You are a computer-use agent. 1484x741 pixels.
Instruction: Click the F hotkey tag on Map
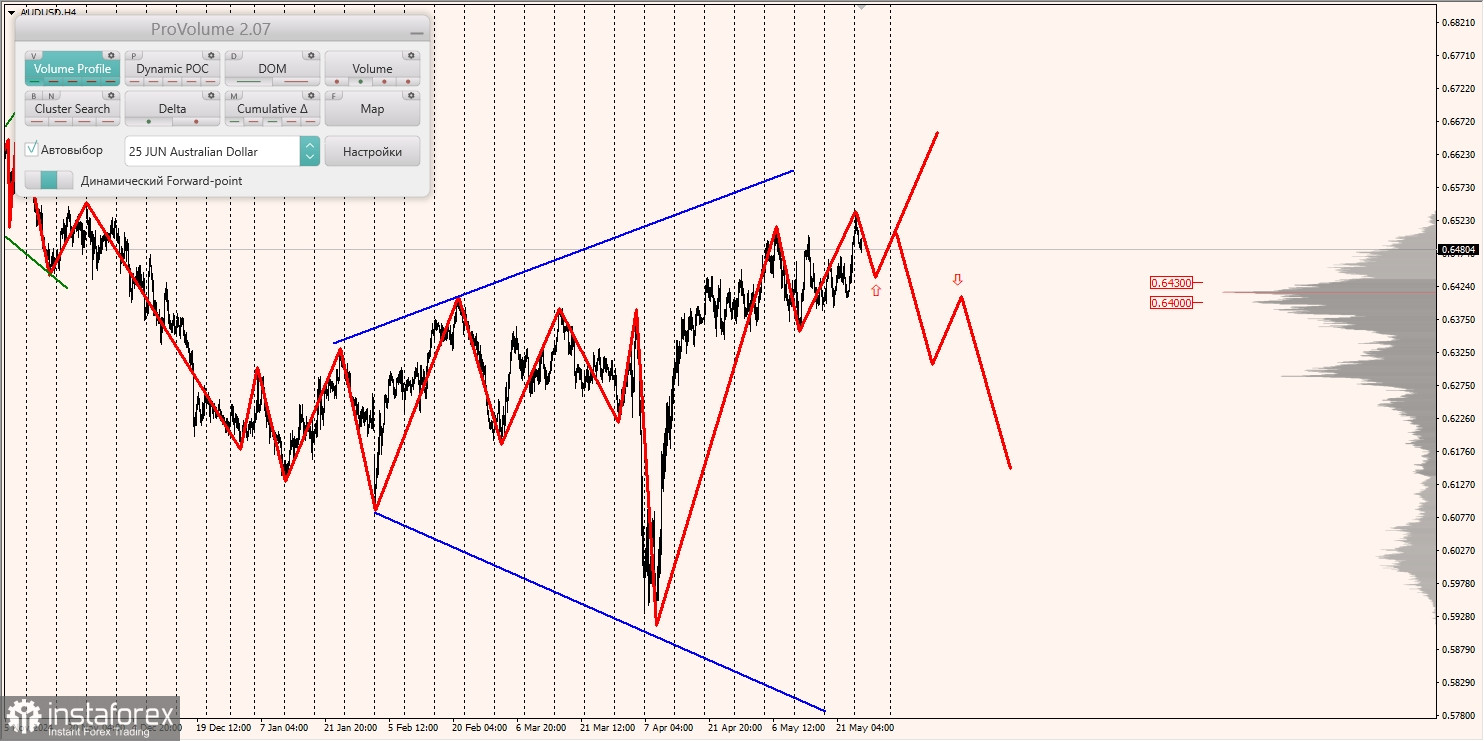pos(334,95)
